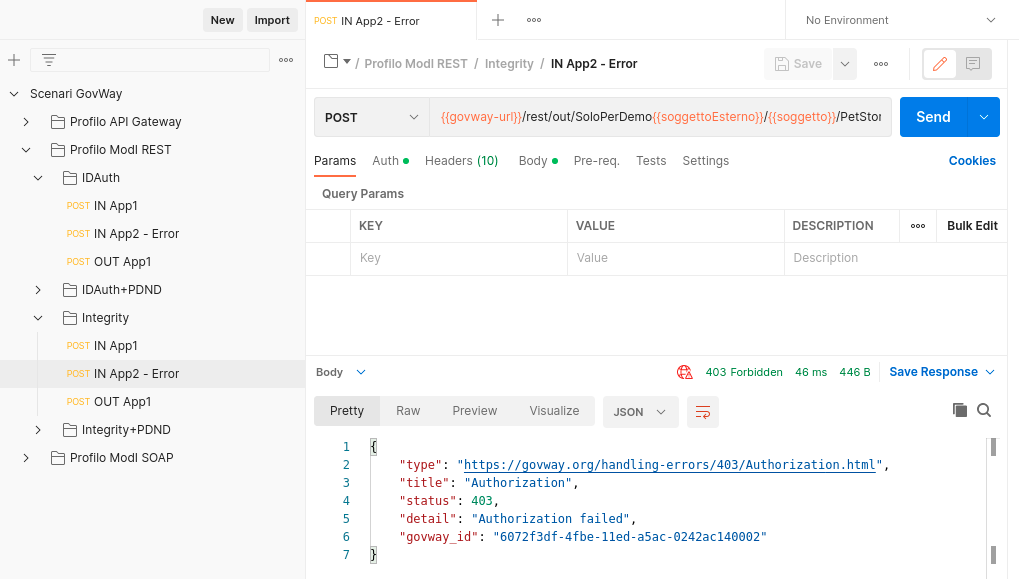
Task: Expand the Profilo ModI SOAP folder arrow
Action: (26, 458)
